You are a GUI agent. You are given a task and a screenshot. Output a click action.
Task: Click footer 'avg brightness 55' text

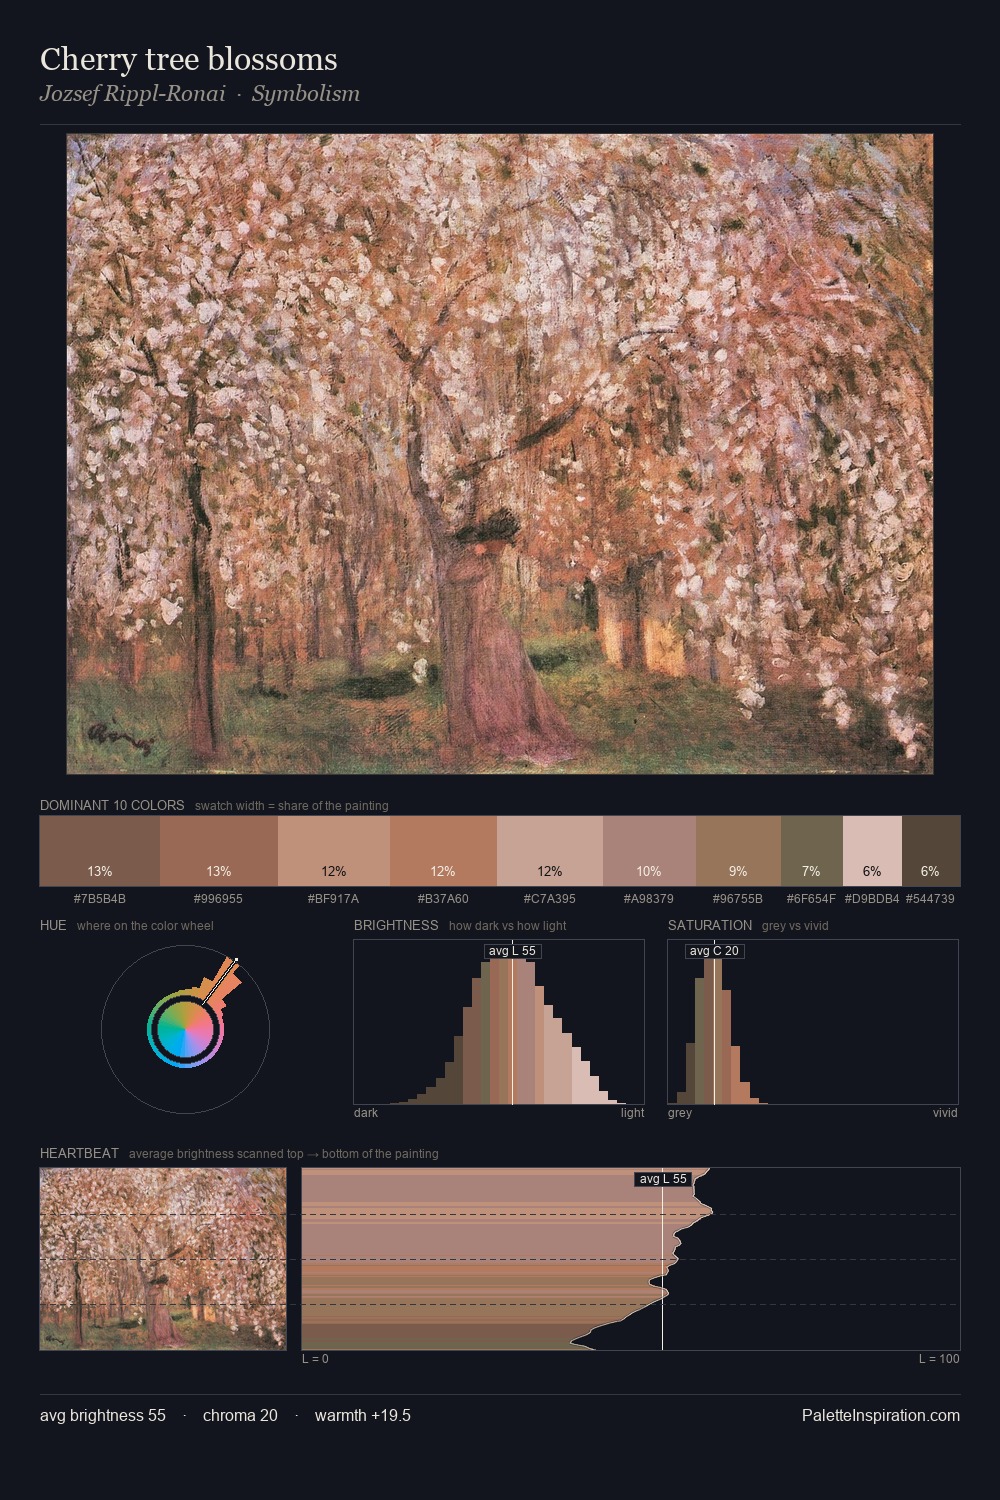point(103,1415)
